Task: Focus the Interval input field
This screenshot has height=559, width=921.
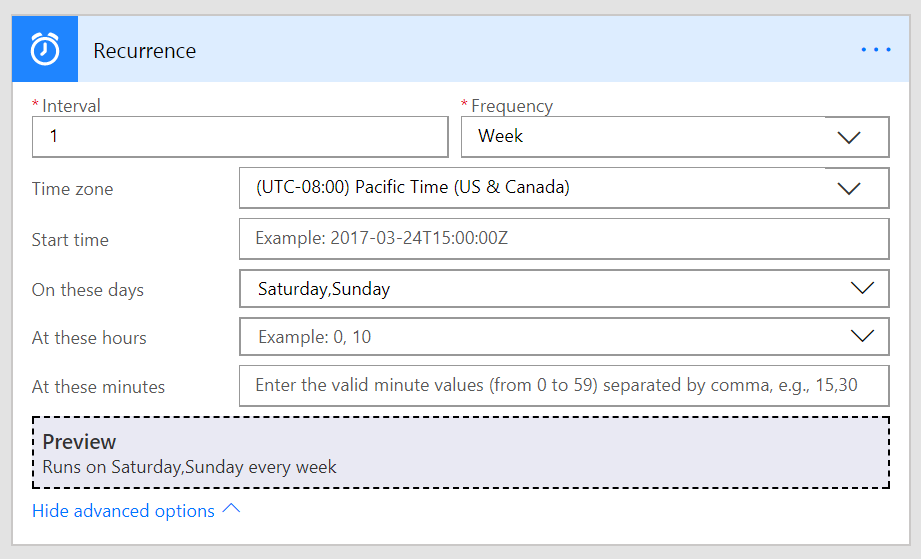Action: point(240,137)
